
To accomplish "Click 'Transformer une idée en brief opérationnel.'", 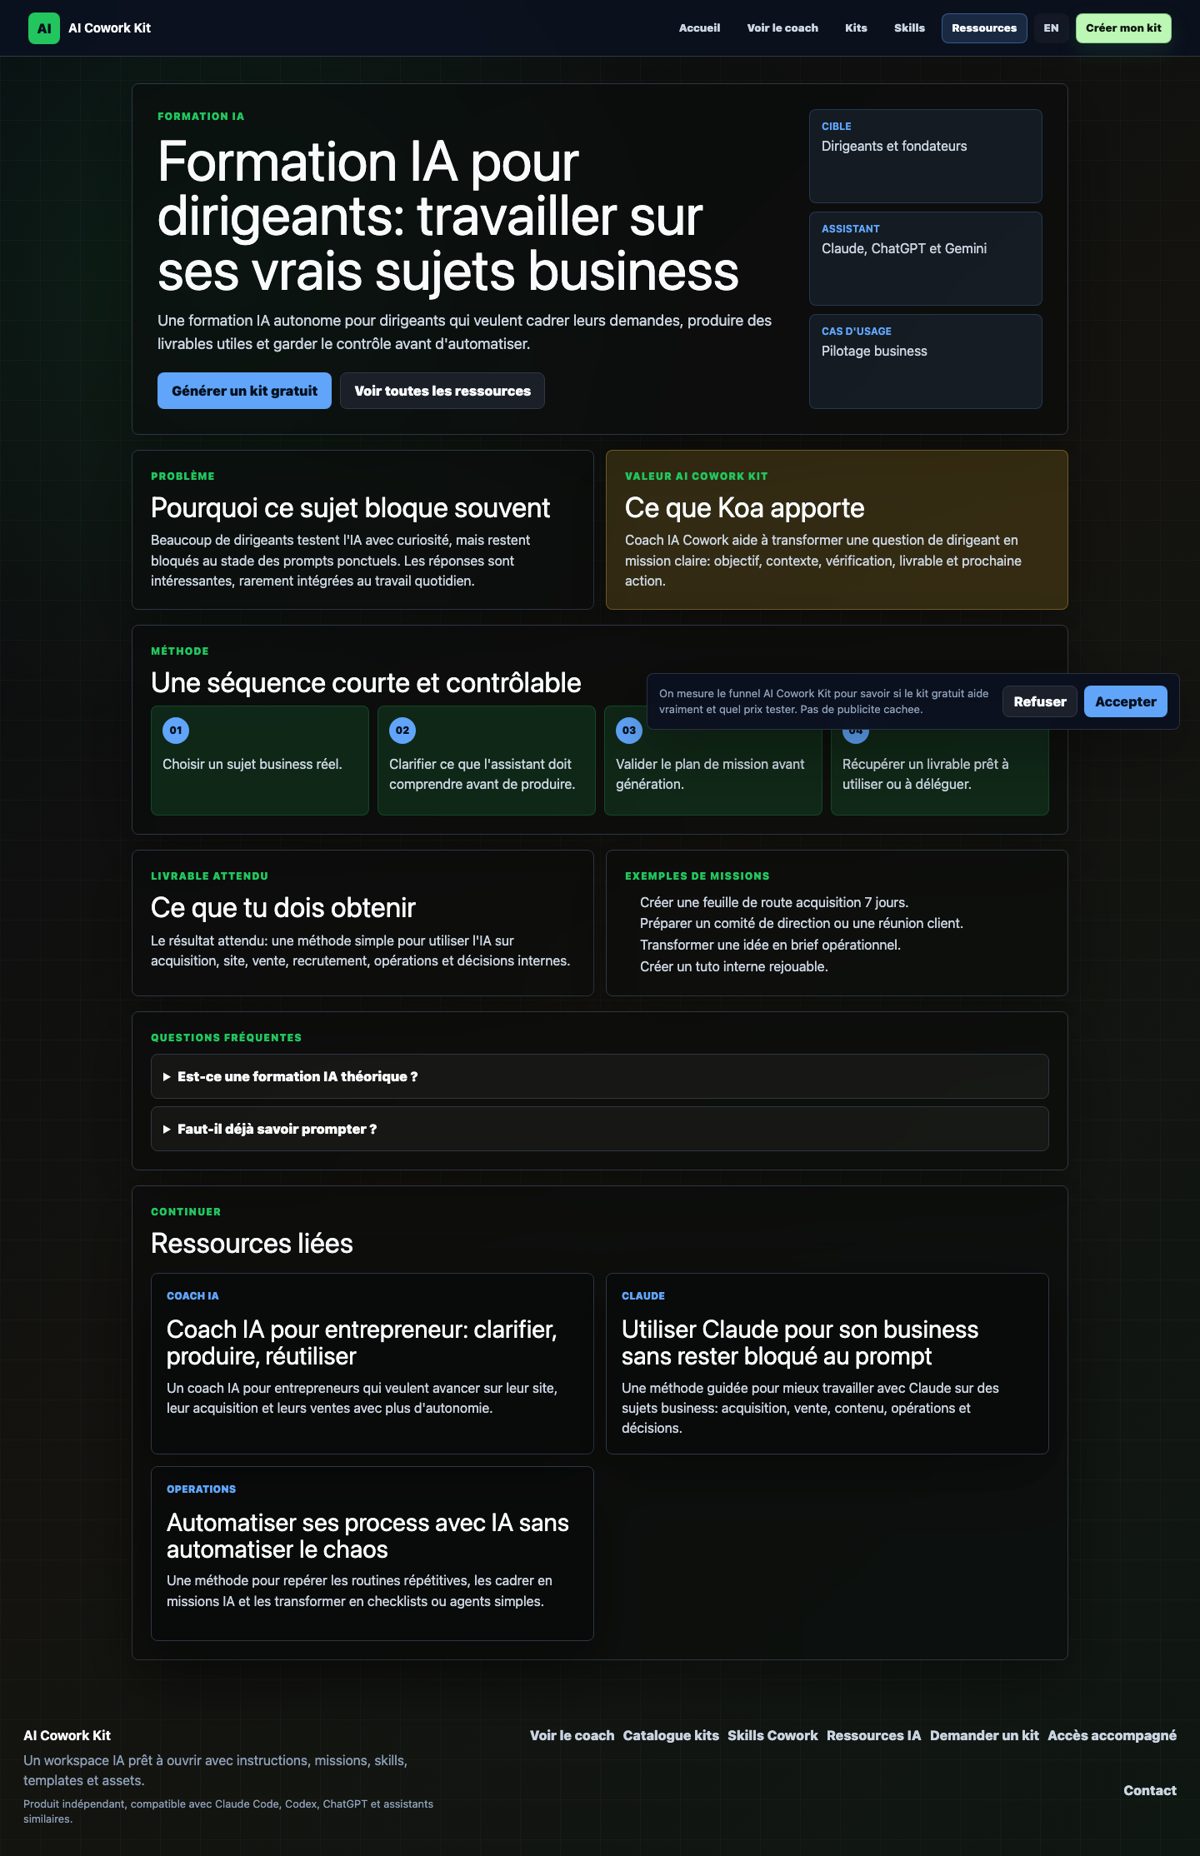I will tap(770, 945).
